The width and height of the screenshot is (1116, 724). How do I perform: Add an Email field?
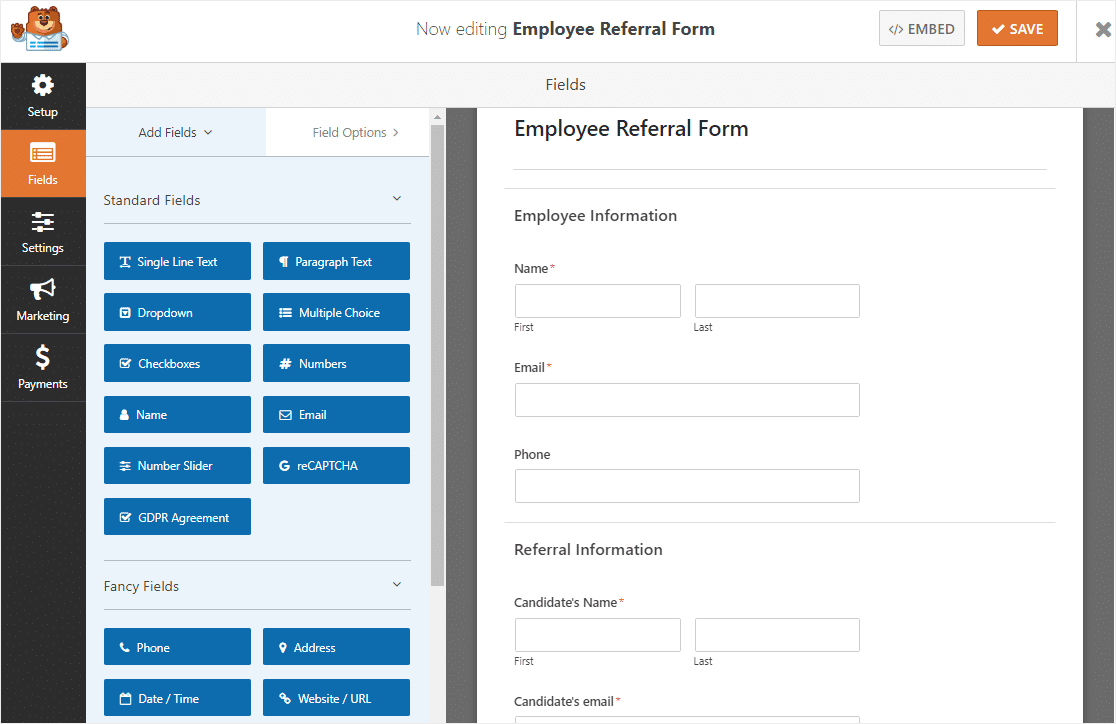click(336, 414)
